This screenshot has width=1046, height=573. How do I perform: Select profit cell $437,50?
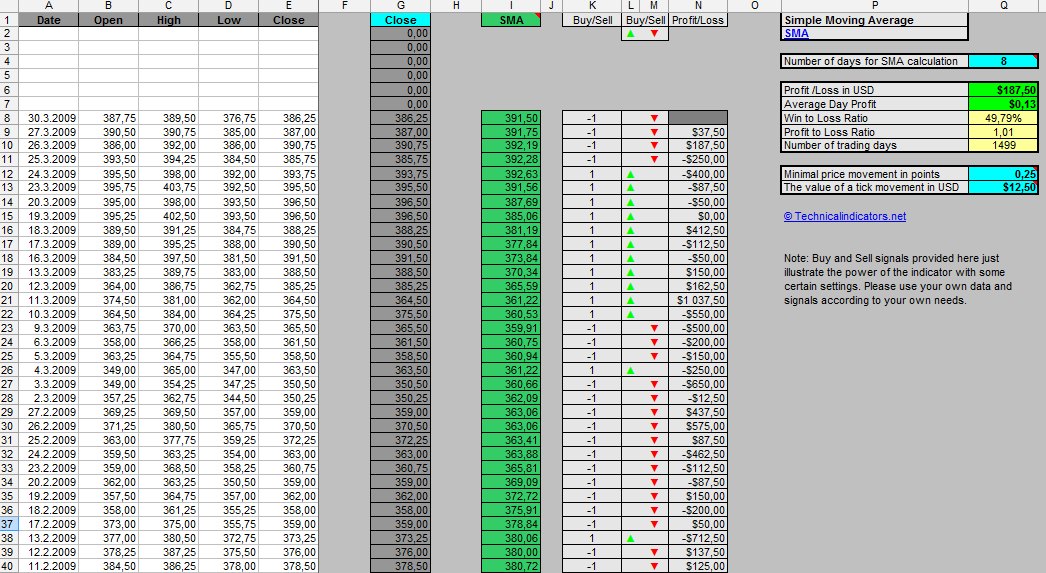point(698,412)
